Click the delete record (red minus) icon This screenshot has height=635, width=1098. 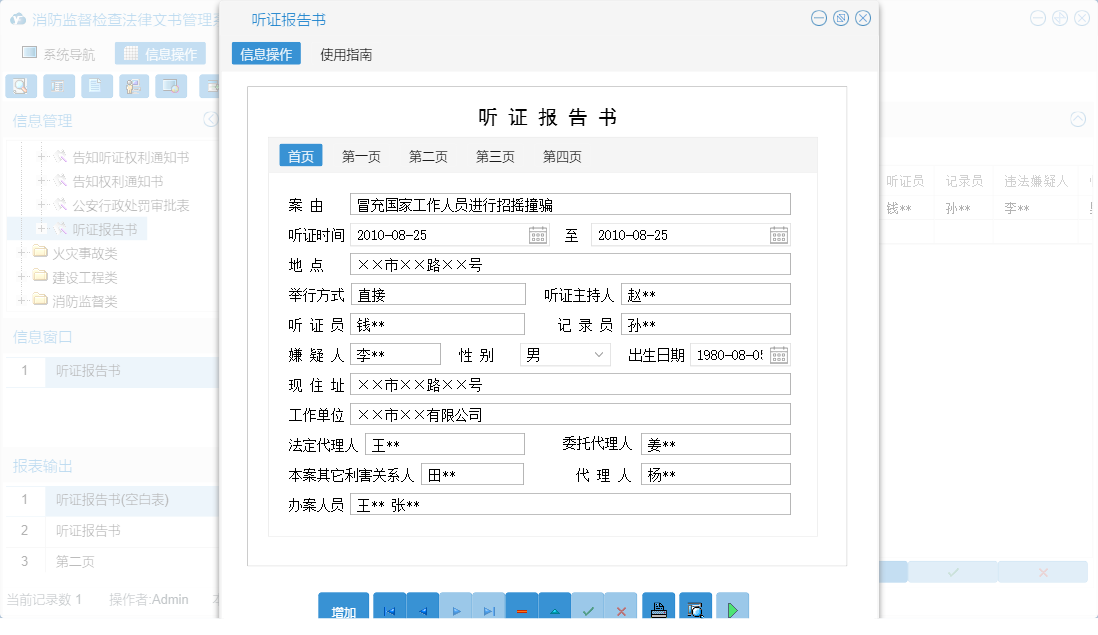(521, 610)
